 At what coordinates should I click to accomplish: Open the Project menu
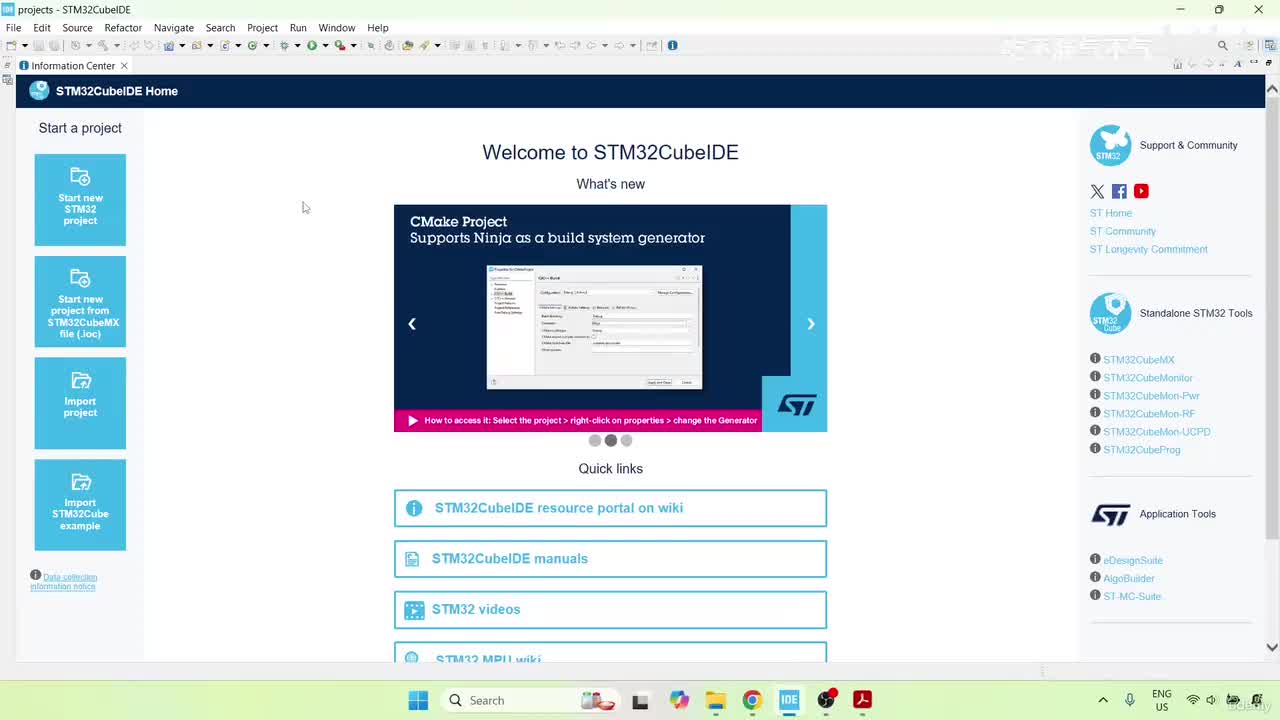click(x=262, y=28)
